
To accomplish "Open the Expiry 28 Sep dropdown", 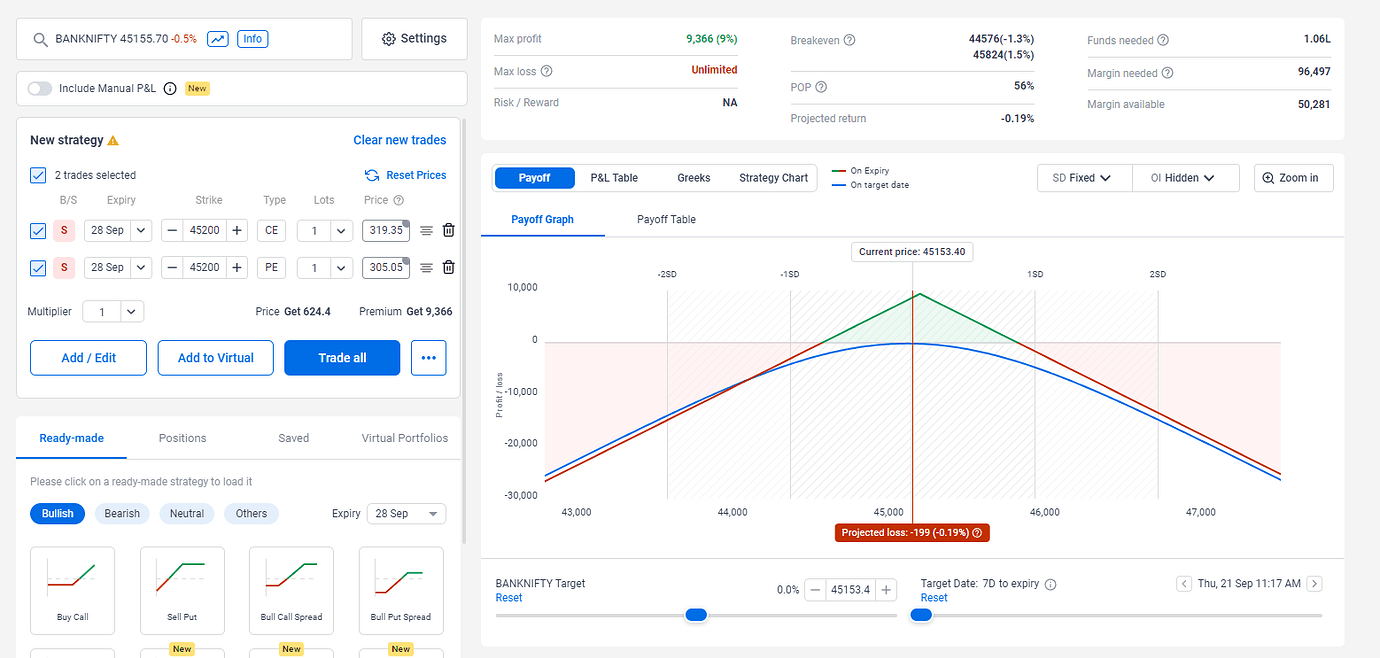I will [406, 513].
